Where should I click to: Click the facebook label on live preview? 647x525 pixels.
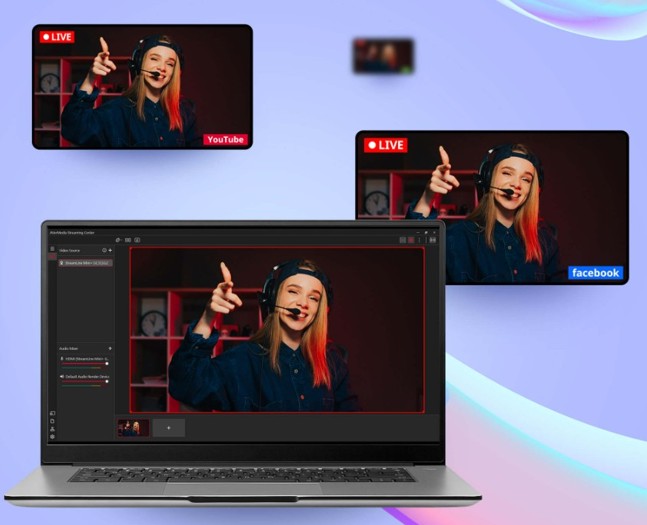tap(596, 272)
